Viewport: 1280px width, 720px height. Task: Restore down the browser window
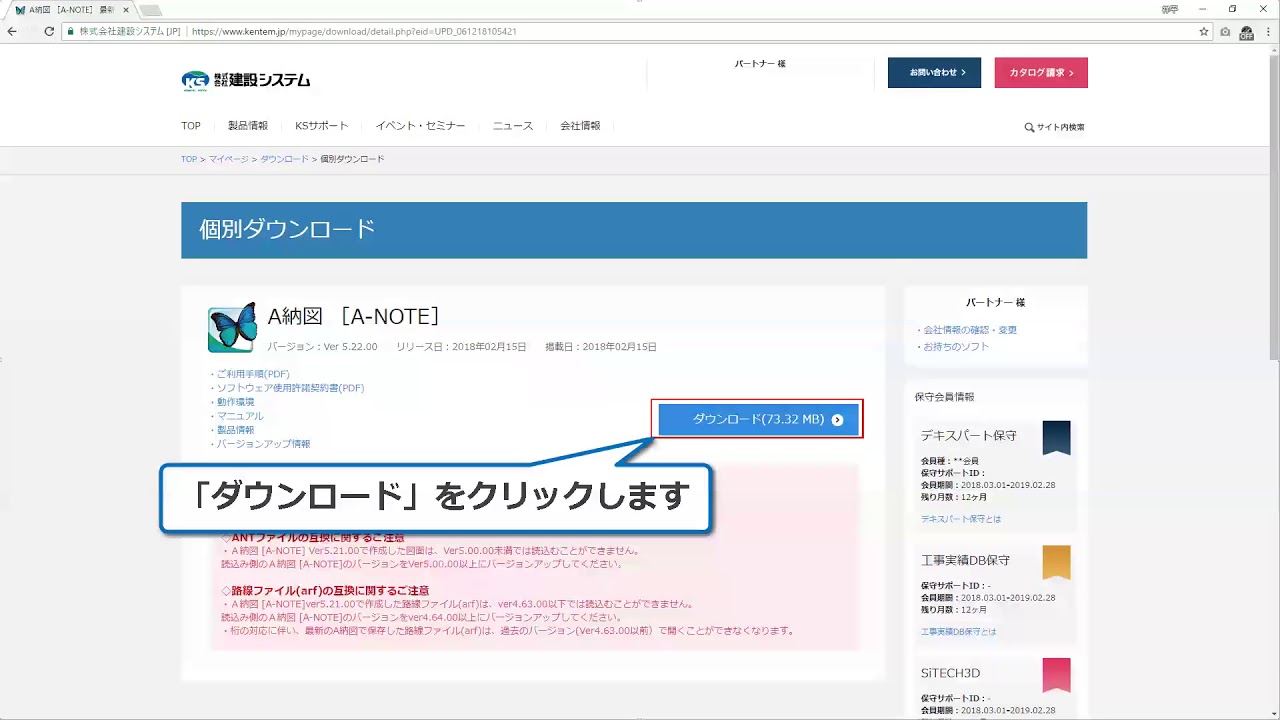click(x=1232, y=9)
